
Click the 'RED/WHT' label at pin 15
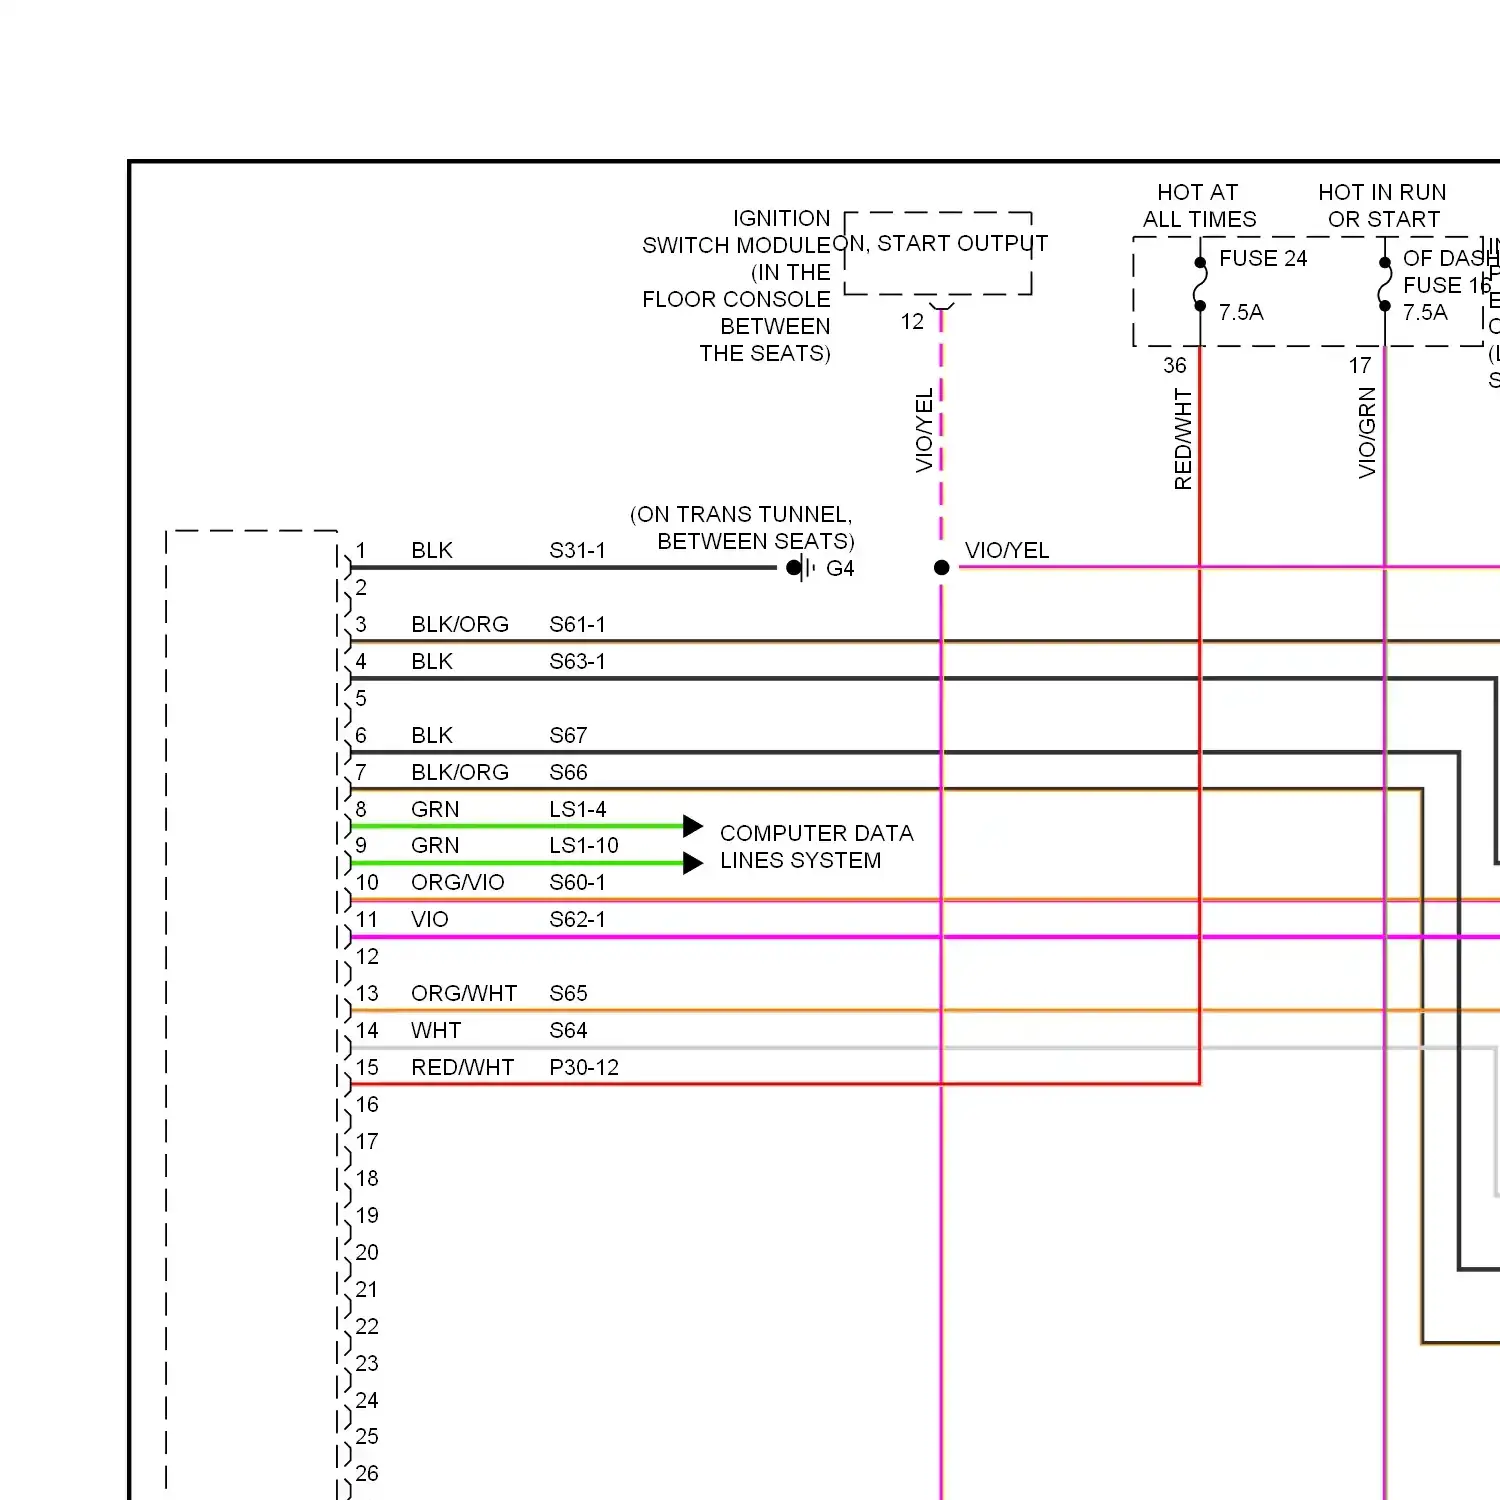[463, 1067]
